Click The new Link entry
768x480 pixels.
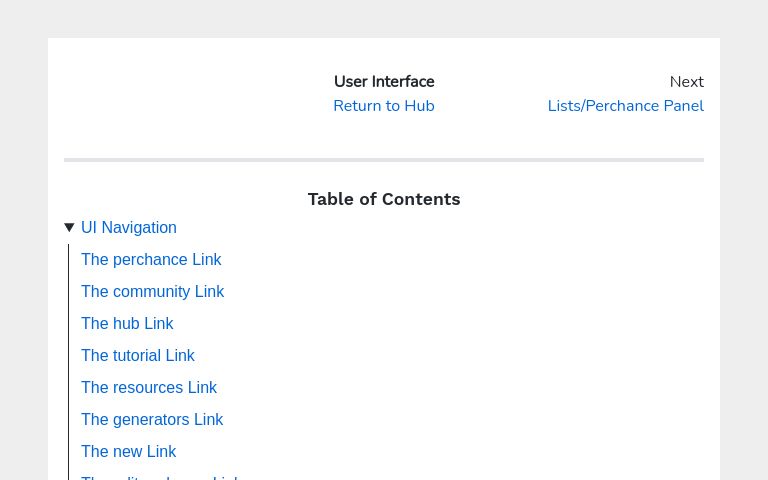pyautogui.click(x=128, y=452)
